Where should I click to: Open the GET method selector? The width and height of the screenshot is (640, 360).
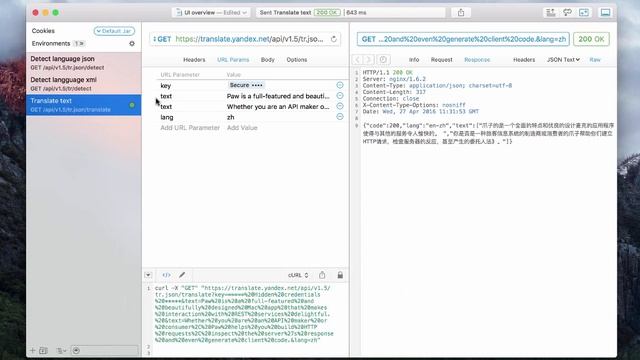(162, 39)
